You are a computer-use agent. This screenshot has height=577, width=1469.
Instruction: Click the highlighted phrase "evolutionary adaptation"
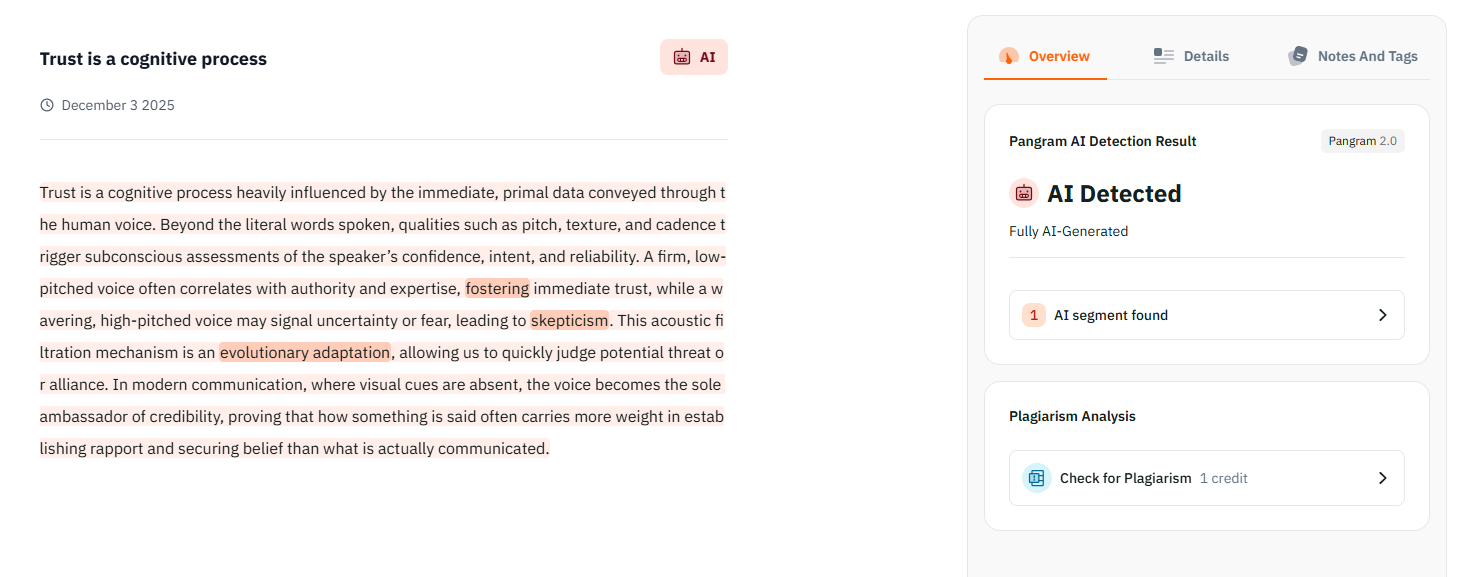point(305,353)
